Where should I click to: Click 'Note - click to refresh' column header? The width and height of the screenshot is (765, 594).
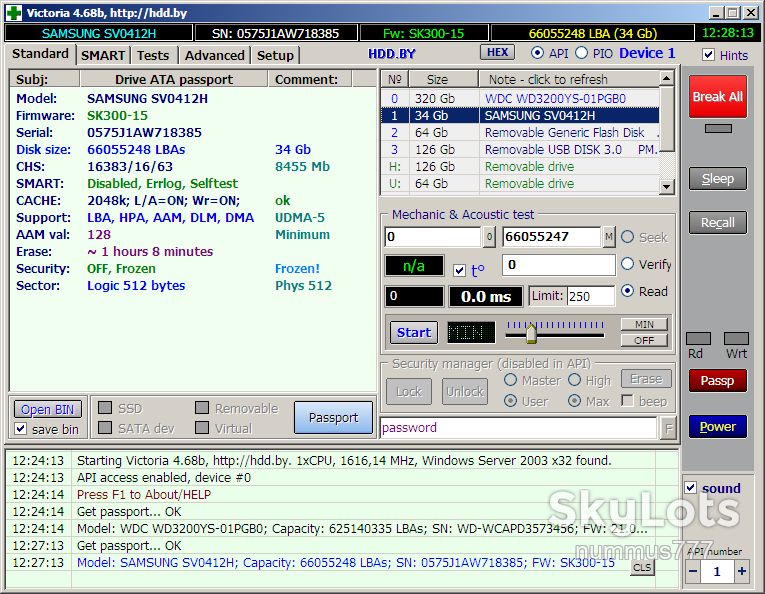coord(569,79)
